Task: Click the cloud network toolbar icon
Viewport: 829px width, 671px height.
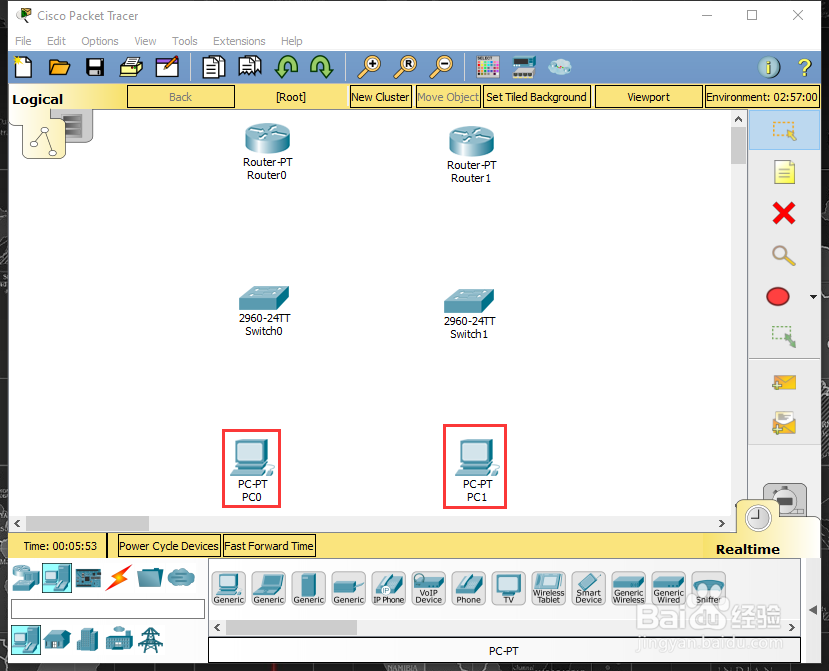Action: [559, 67]
